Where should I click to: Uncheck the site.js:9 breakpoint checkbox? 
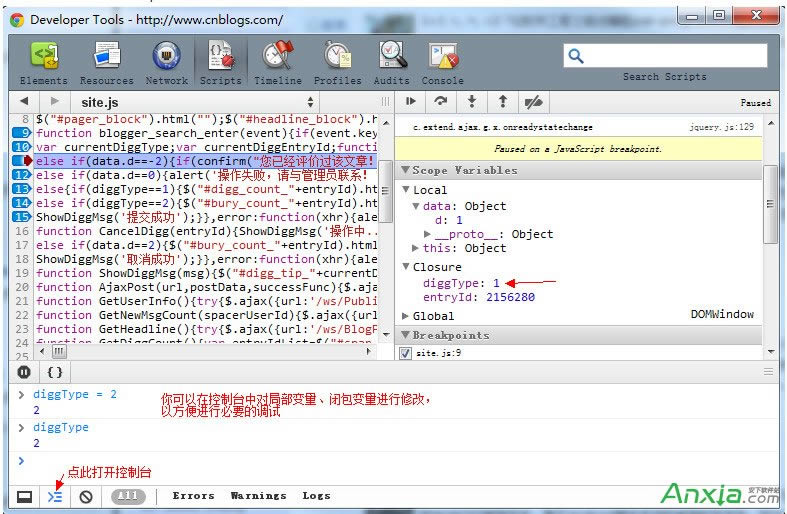pyautogui.click(x=406, y=353)
